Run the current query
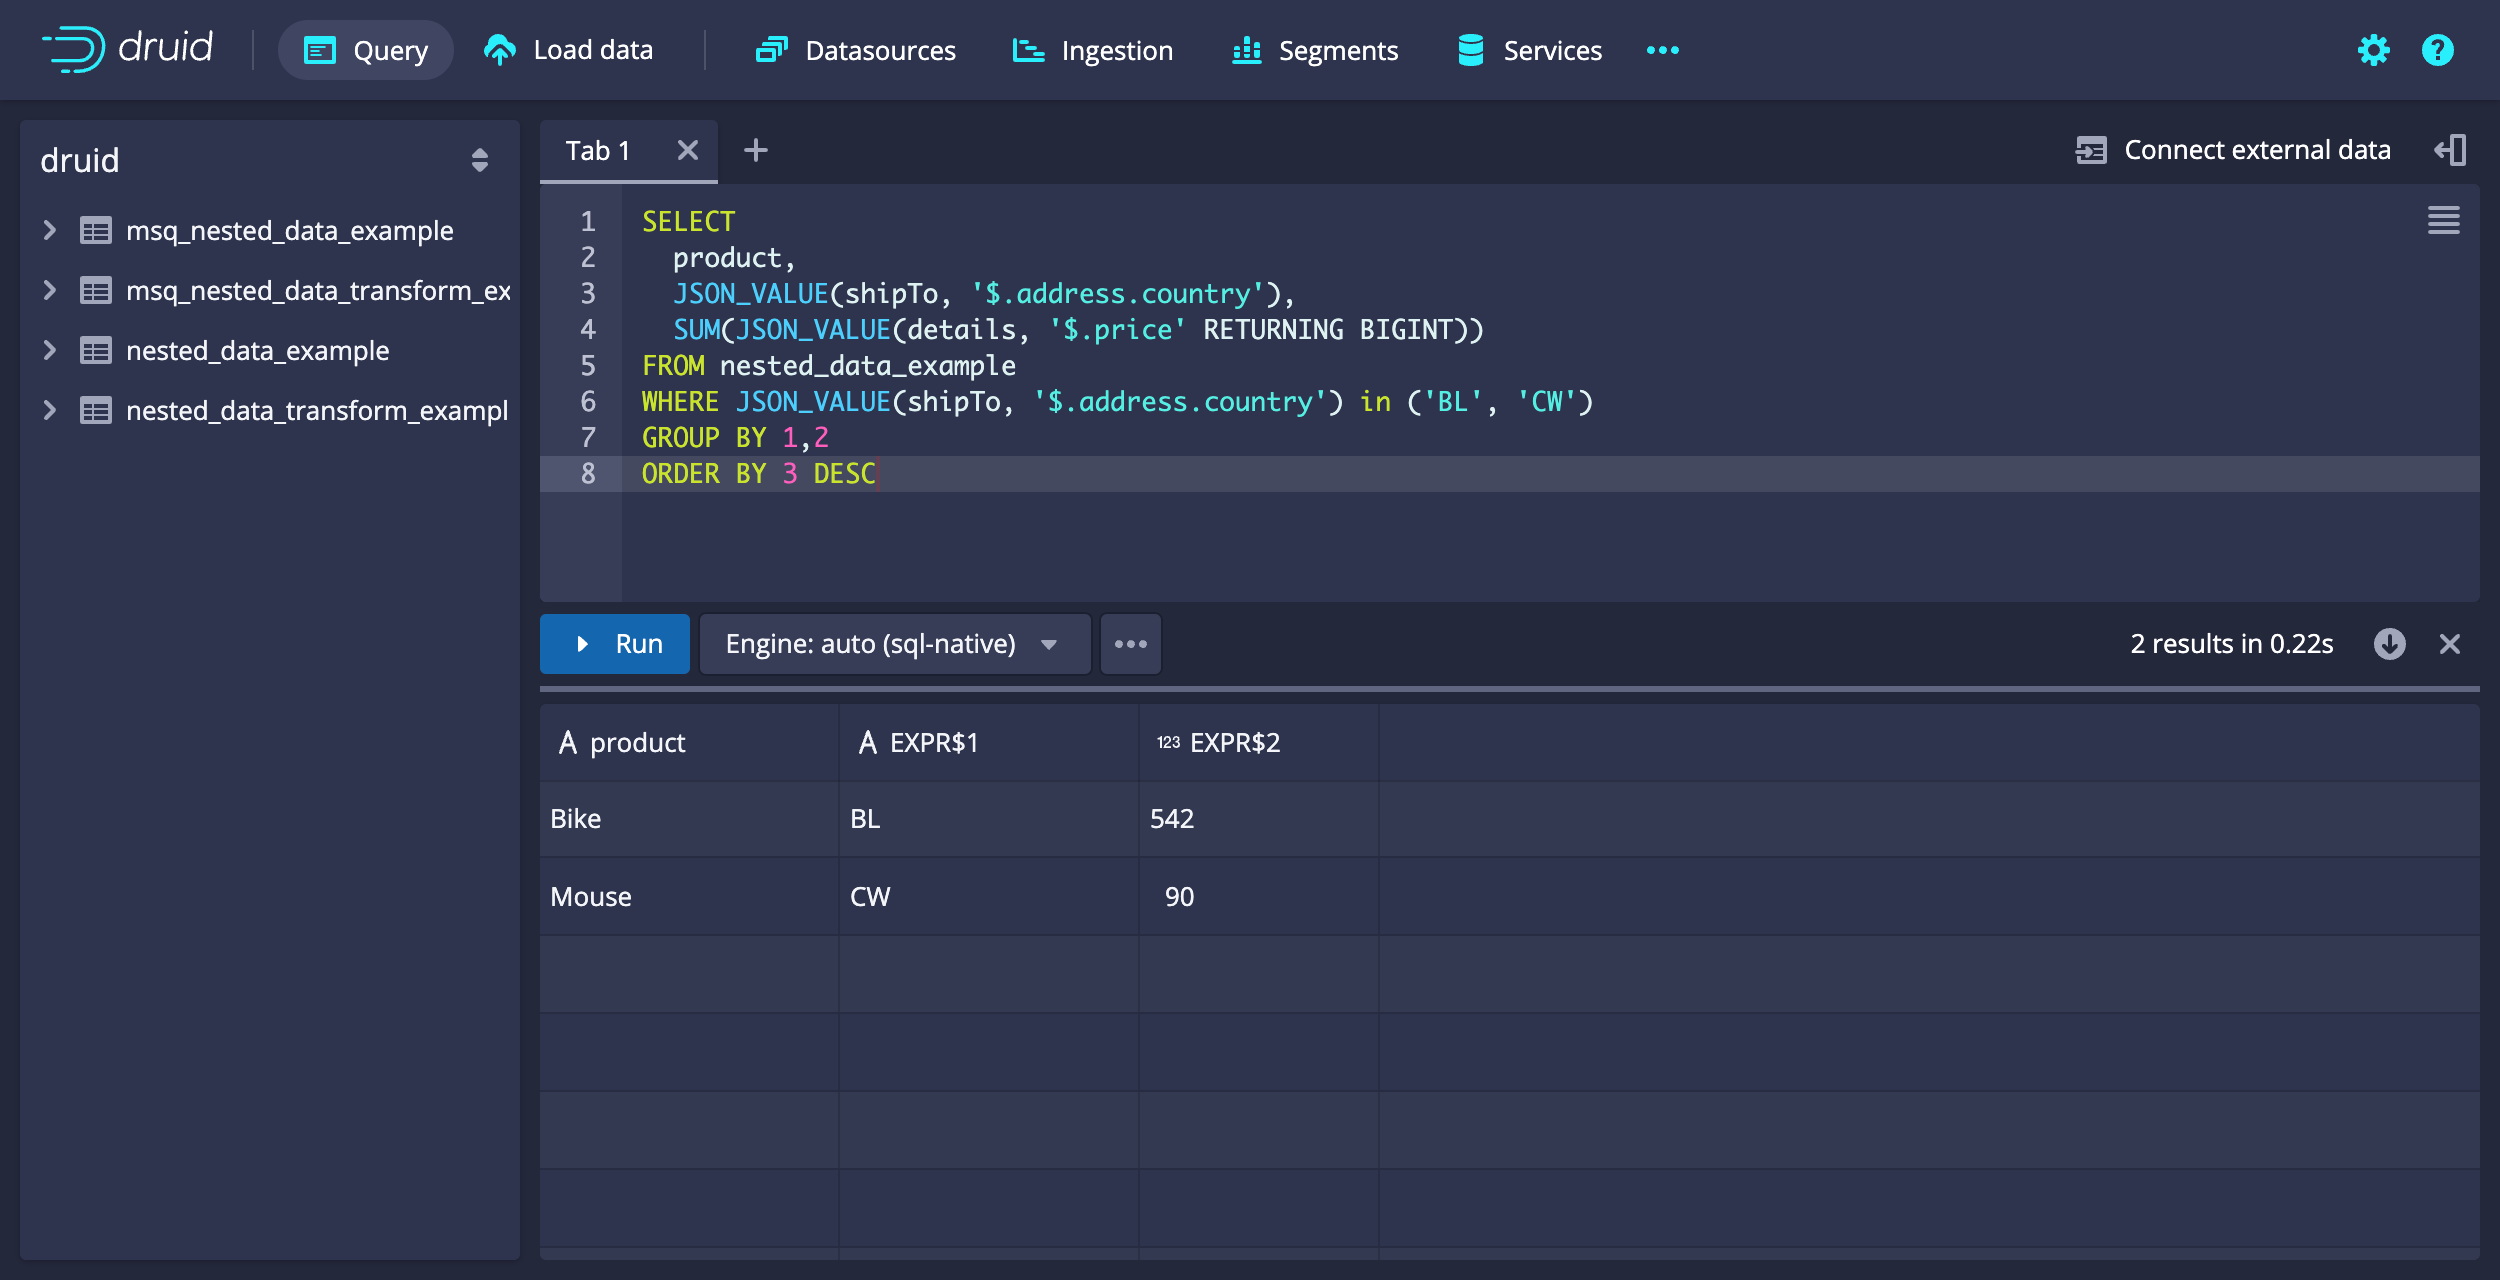The width and height of the screenshot is (2500, 1280). (615, 644)
